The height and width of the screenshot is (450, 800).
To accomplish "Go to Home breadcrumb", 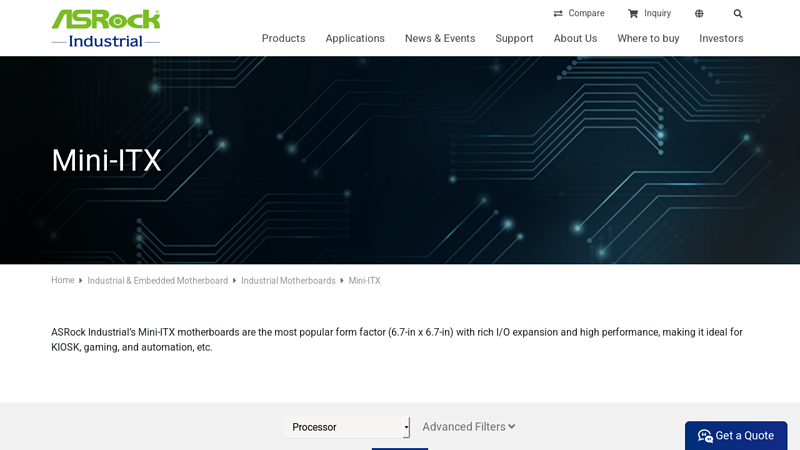I will (63, 281).
